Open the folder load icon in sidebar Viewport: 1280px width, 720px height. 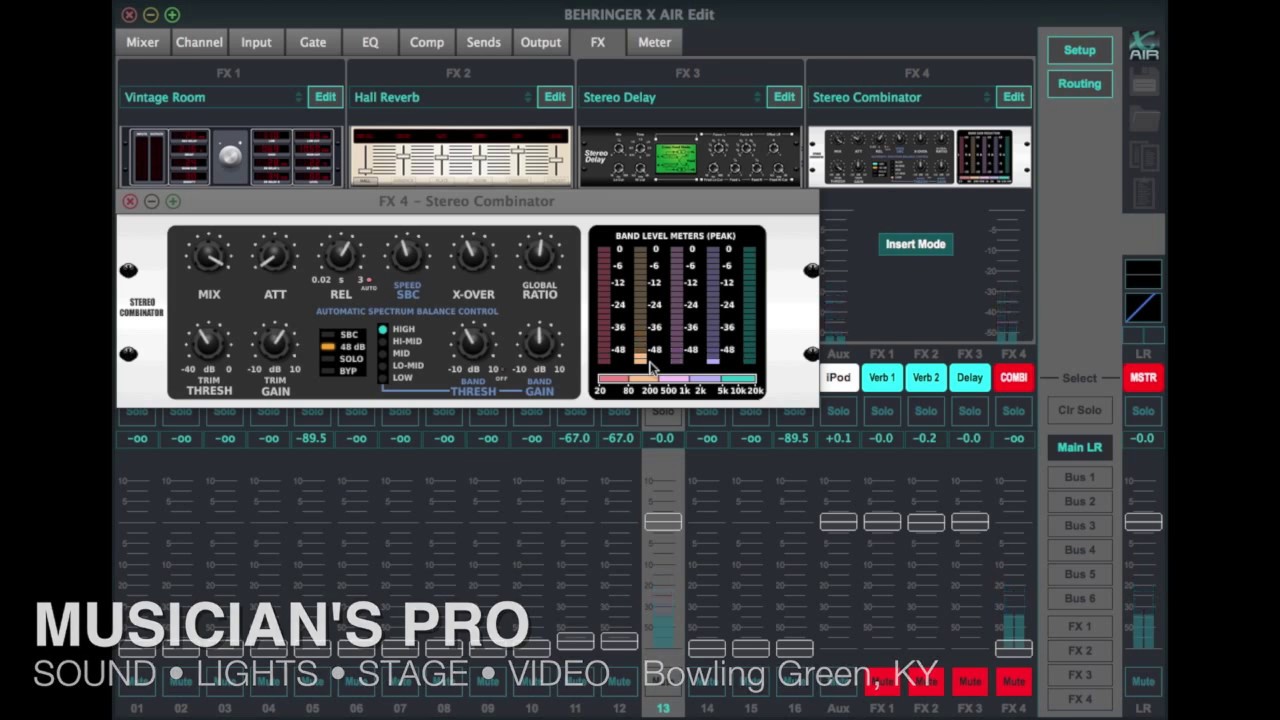click(x=1144, y=119)
